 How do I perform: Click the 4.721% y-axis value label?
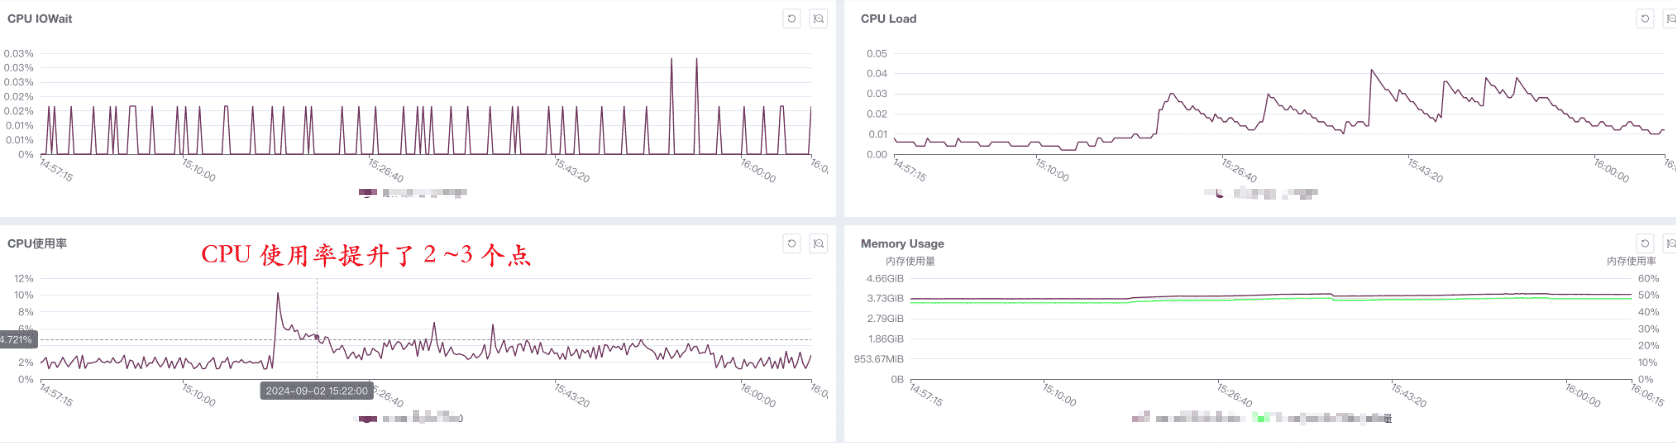click(17, 340)
